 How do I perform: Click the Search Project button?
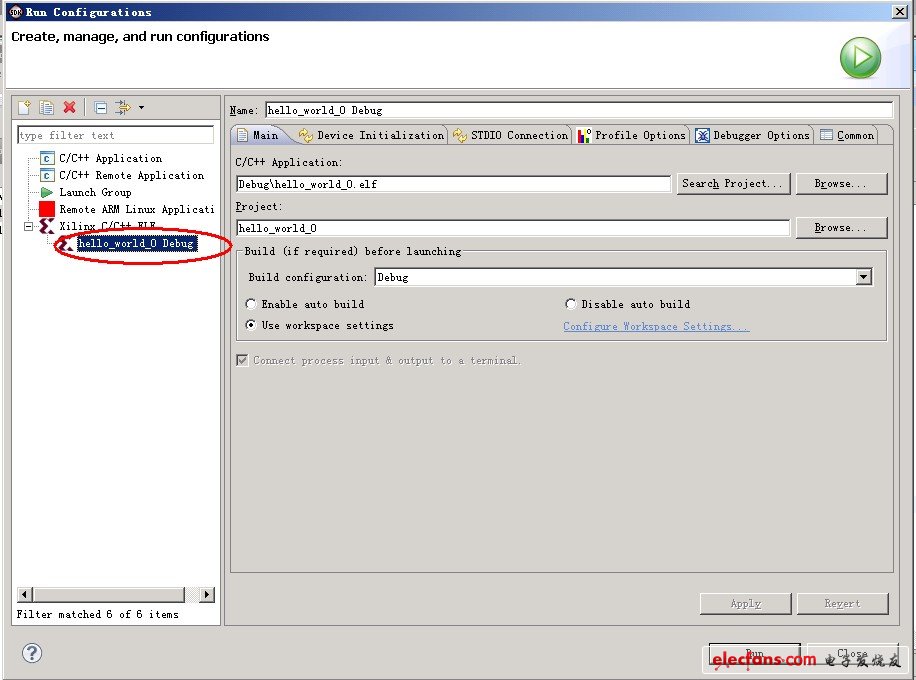coord(733,183)
